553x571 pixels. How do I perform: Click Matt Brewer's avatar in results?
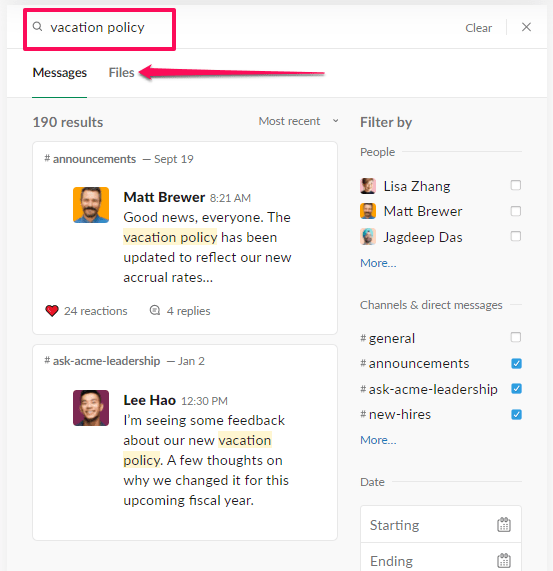click(91, 205)
